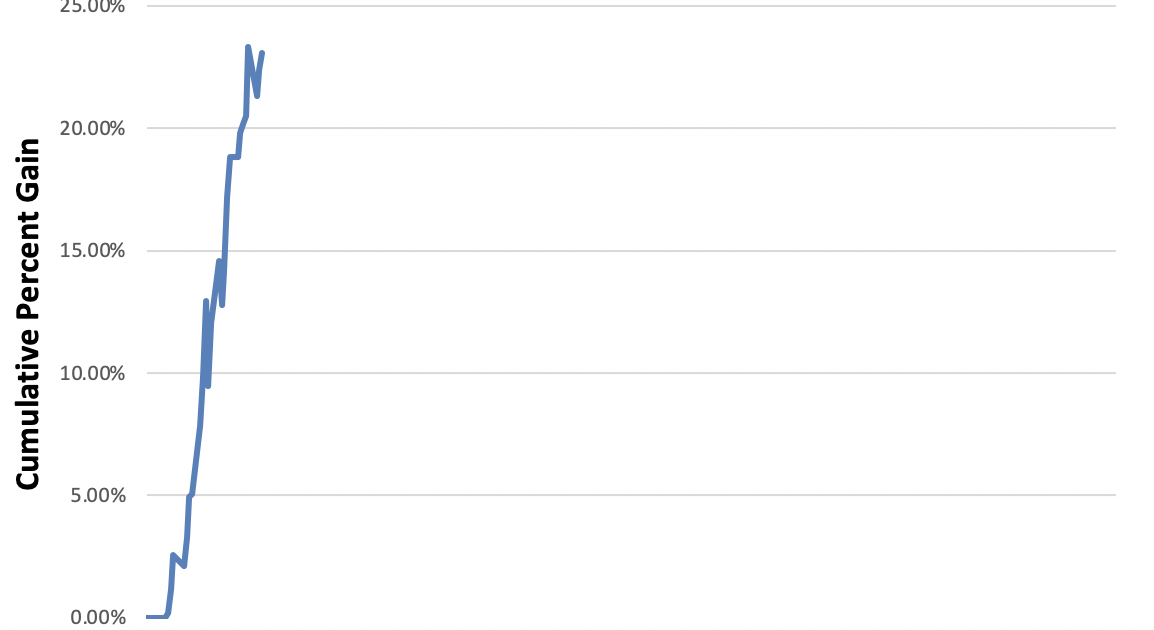Select the 20.00% axis label
Viewport: 1154px width, 630px height.
pos(94,128)
